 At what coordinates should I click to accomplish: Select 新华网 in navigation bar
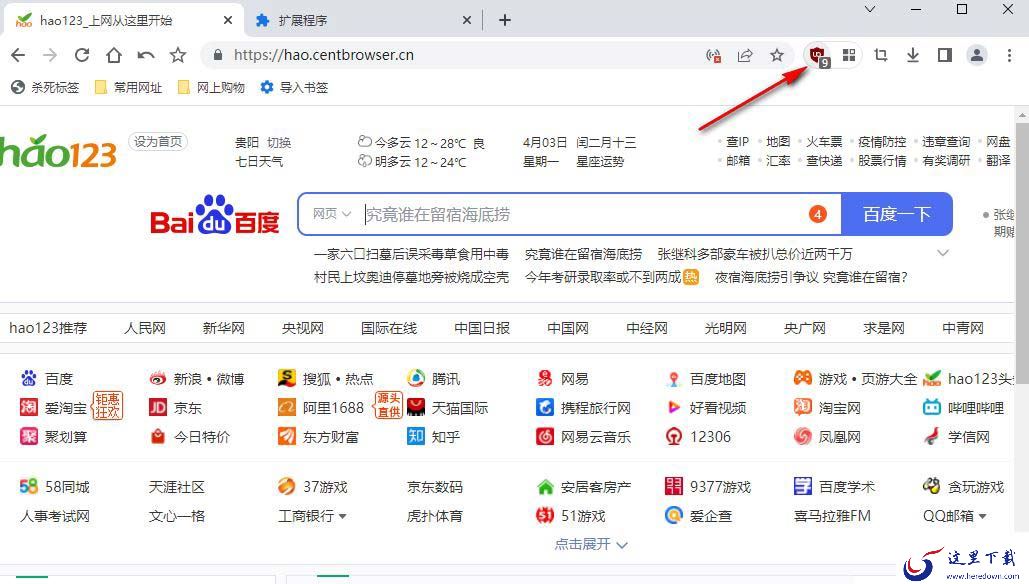(x=224, y=328)
